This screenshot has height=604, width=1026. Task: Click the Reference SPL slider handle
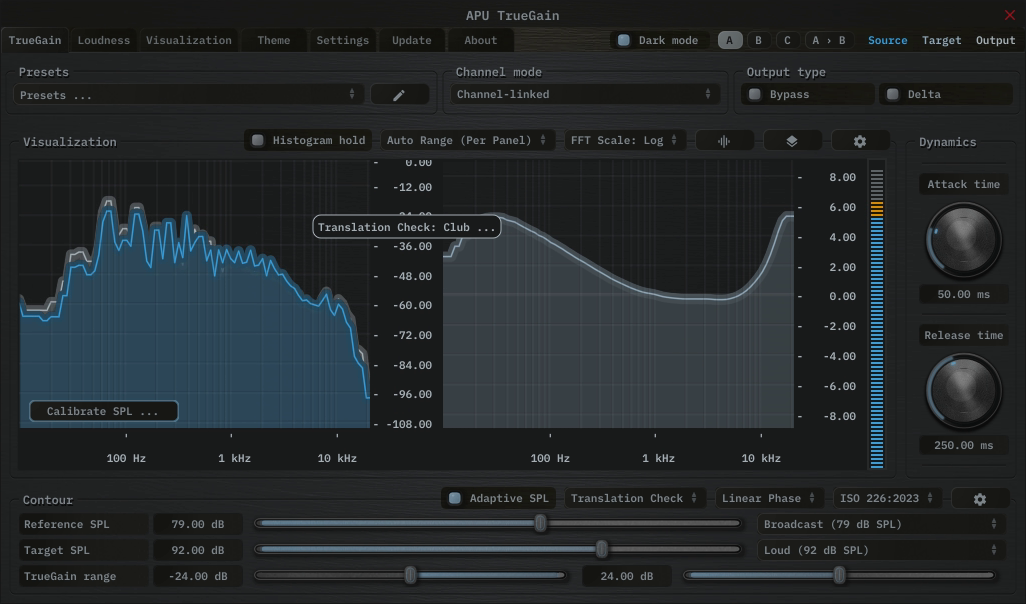pyautogui.click(x=541, y=523)
